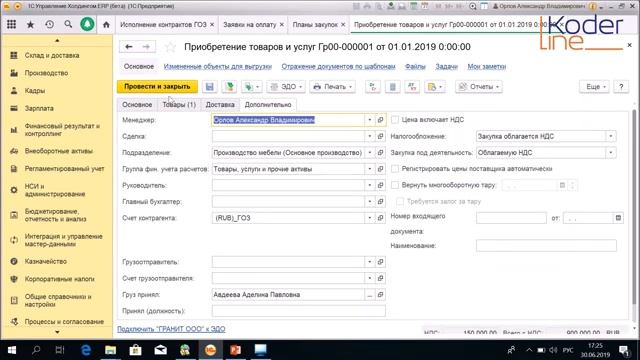Viewport: 640px width, 360px height.
Task: Open File Explorer in taskbar
Action: pyautogui.click(x=111, y=350)
